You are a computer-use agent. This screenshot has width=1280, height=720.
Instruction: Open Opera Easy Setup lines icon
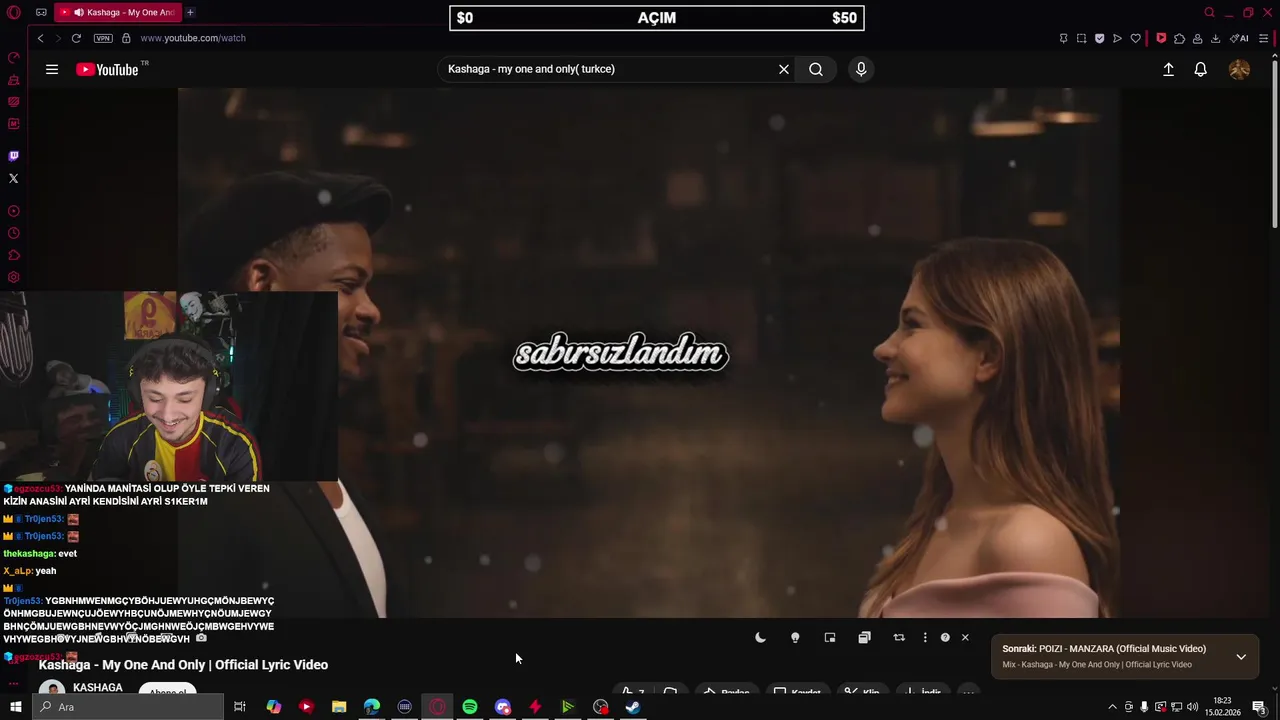[x=1264, y=38]
